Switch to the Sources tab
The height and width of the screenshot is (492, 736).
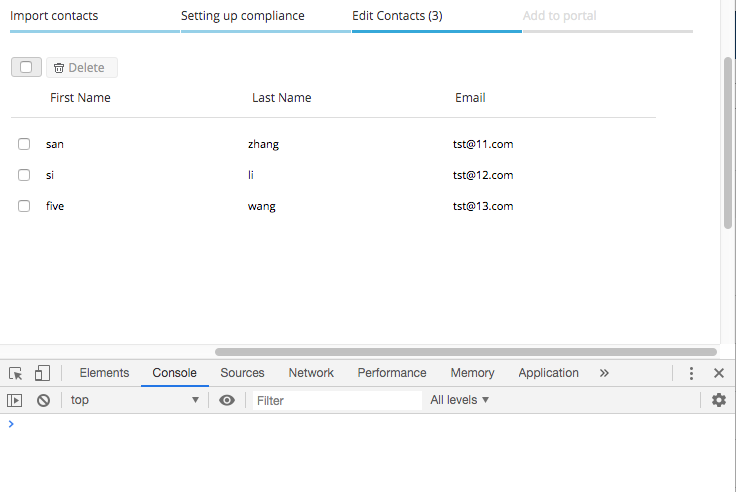(x=242, y=373)
